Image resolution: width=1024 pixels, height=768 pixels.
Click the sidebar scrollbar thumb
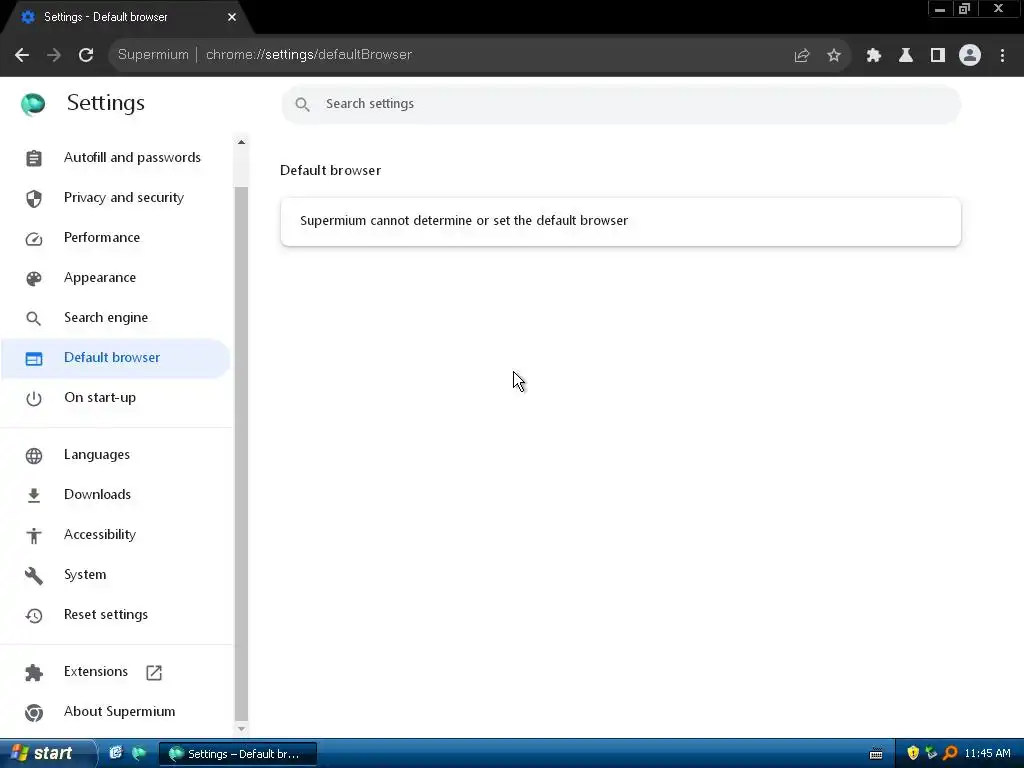pos(241,453)
